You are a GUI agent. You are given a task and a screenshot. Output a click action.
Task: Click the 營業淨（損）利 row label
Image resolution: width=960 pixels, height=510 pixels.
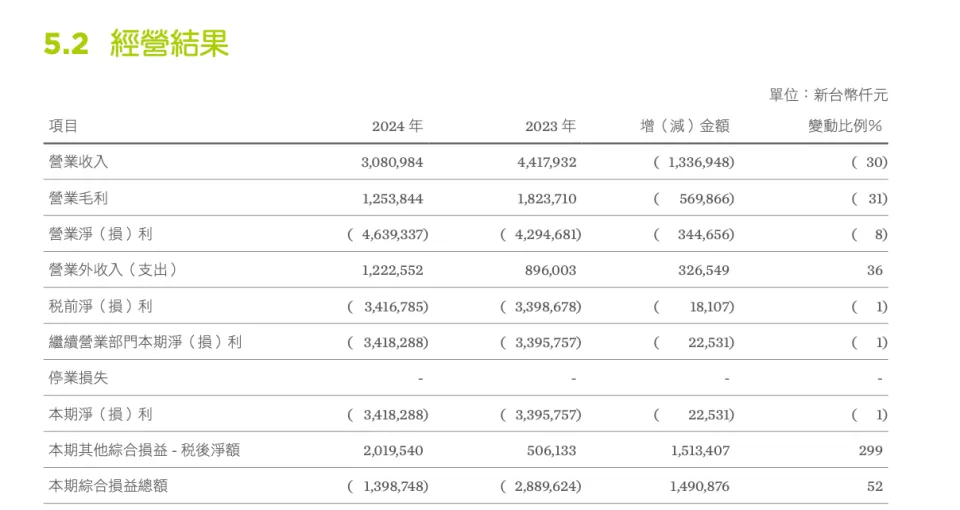tap(100, 234)
